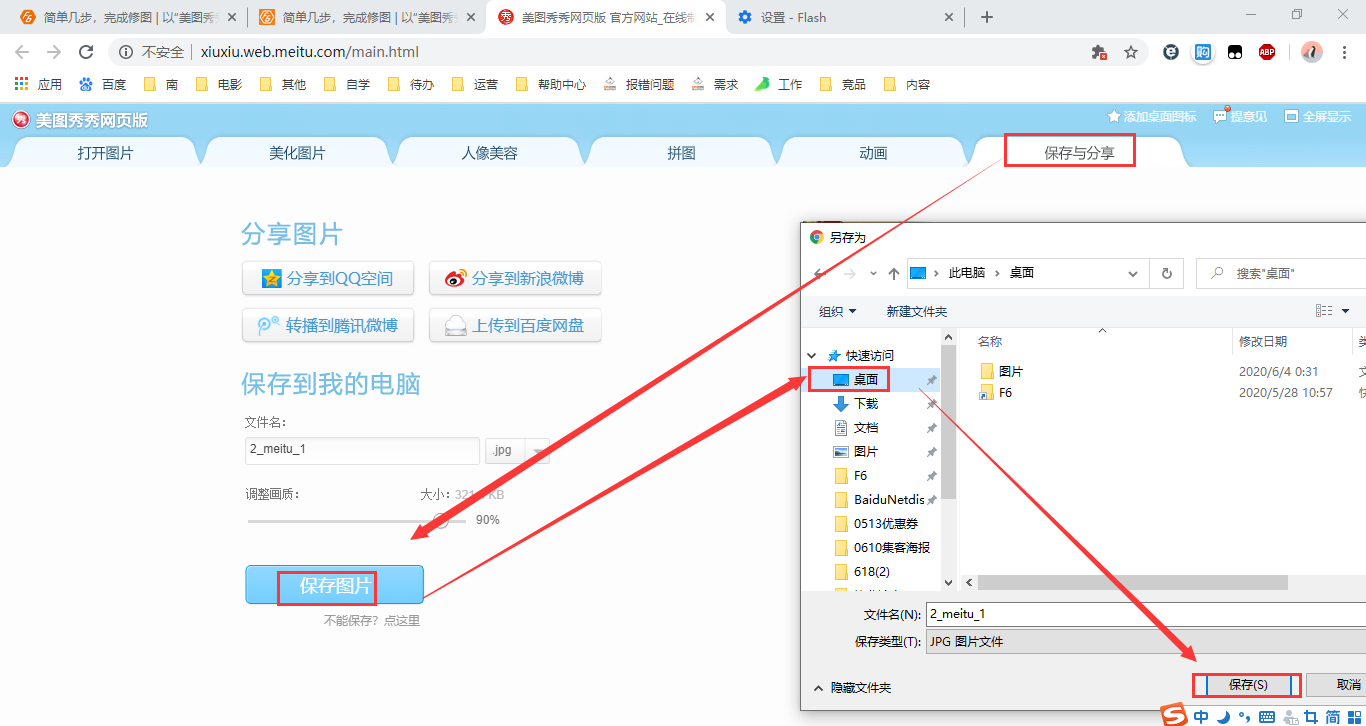Select the 拼图 tab

[x=681, y=153]
